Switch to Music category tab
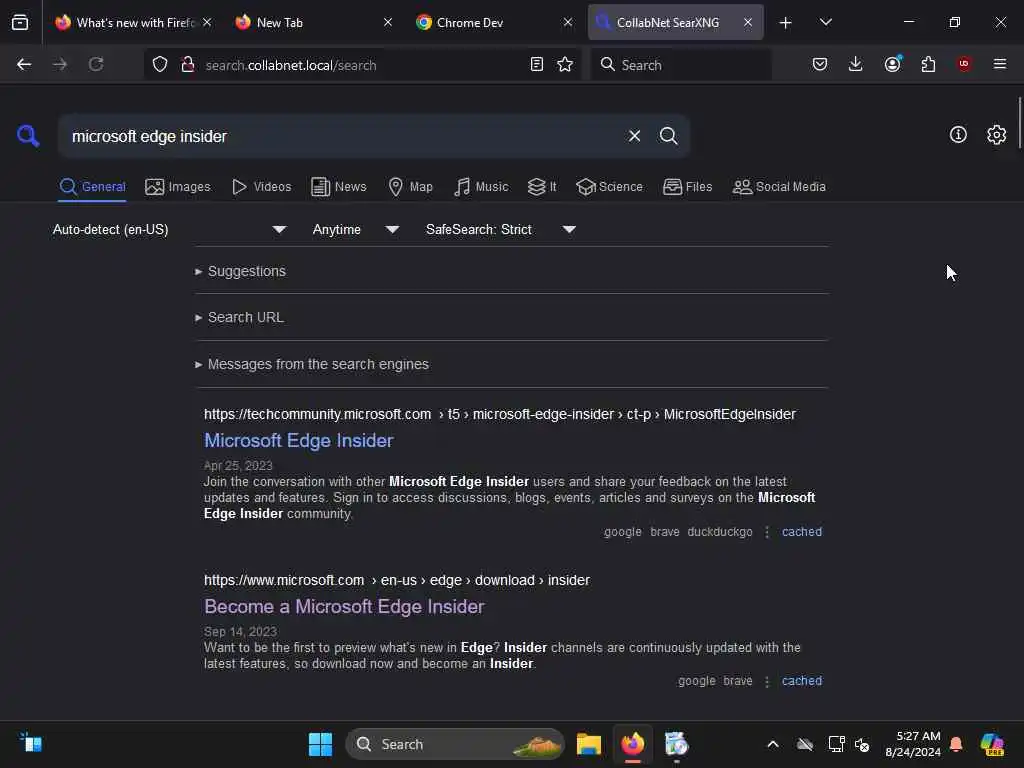 [481, 187]
